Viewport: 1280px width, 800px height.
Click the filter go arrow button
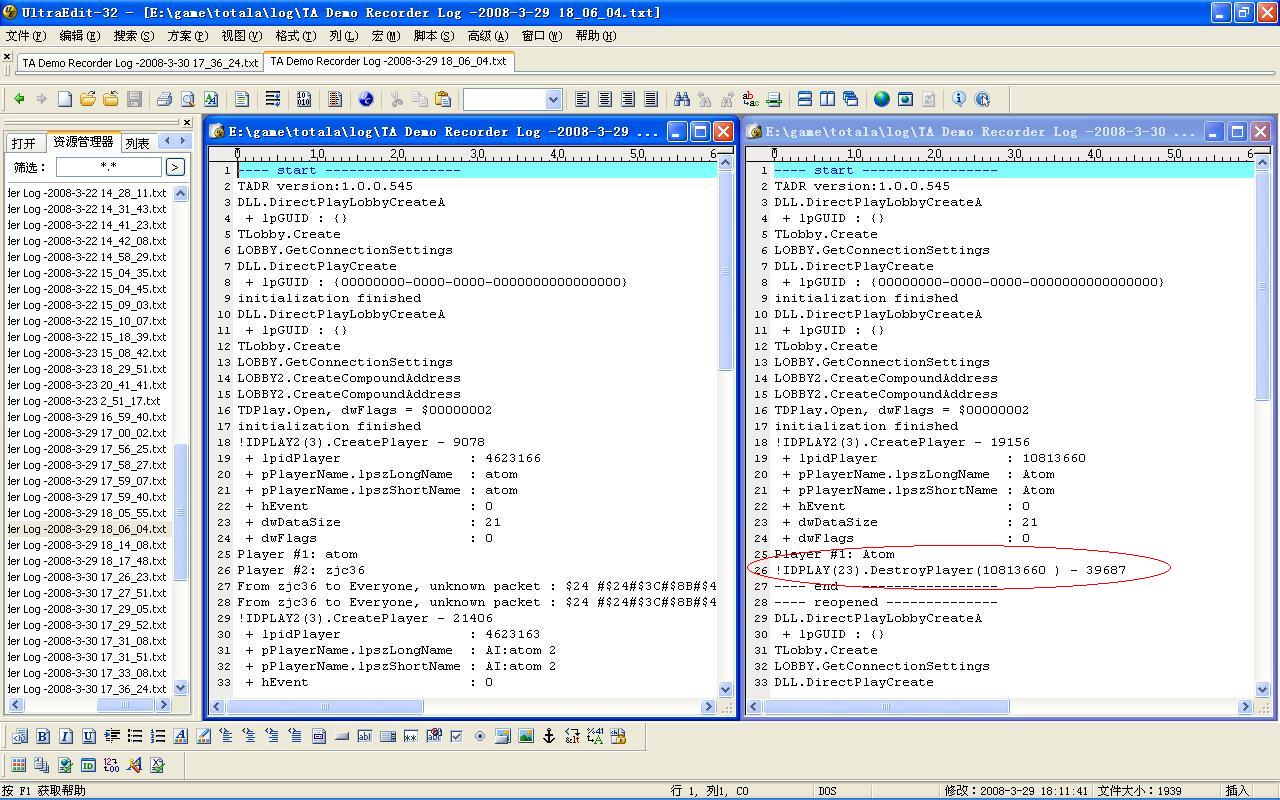click(x=175, y=167)
